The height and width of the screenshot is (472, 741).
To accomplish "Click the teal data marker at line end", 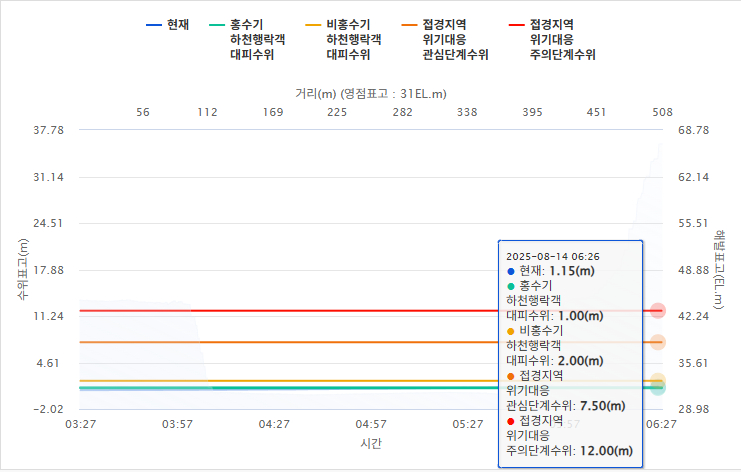I will (657, 387).
